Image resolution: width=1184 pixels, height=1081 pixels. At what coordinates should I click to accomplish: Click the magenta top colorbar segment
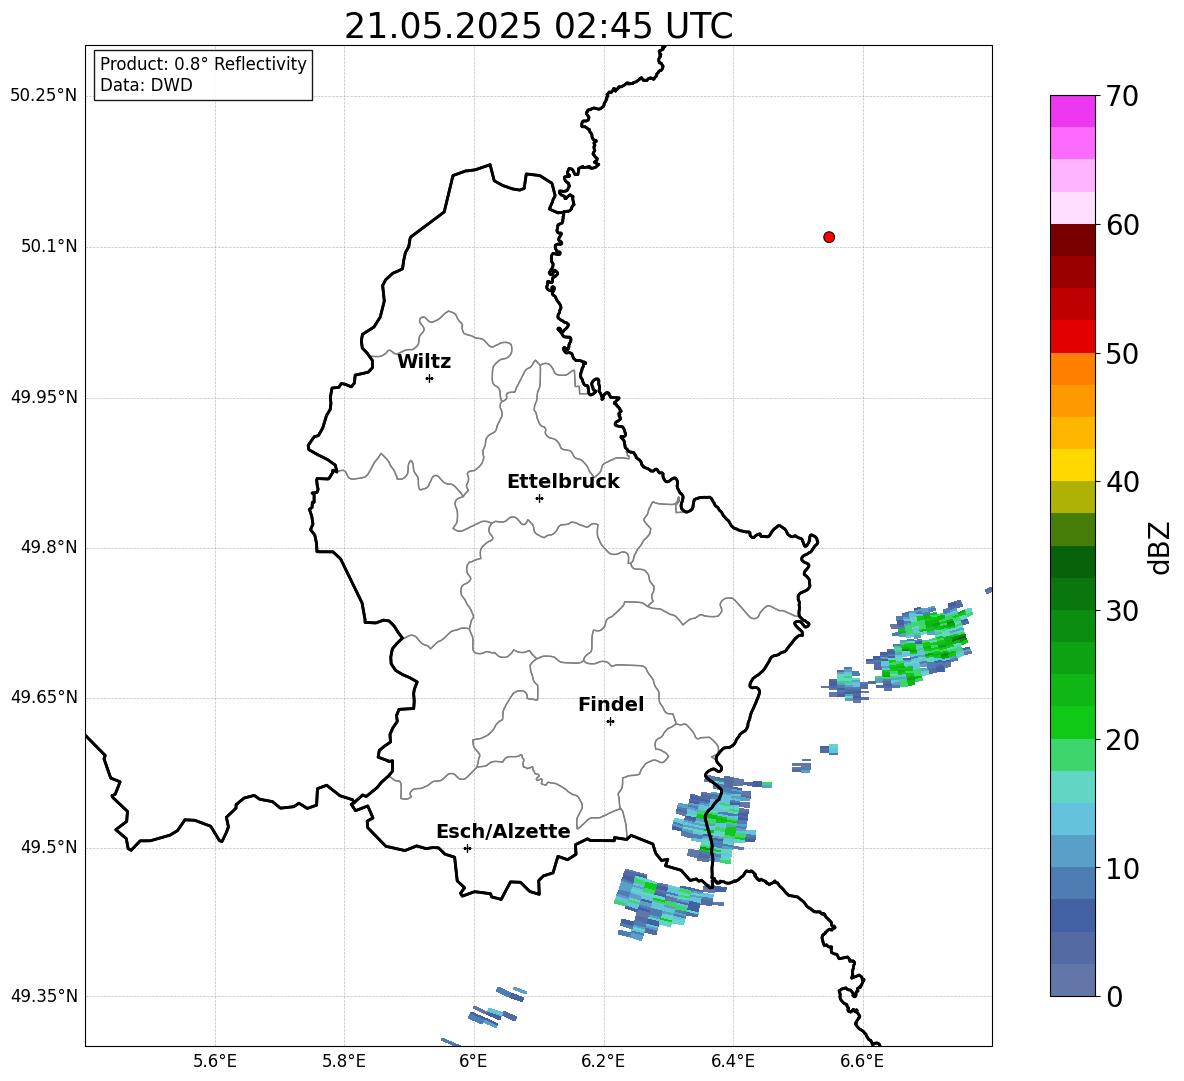click(x=1072, y=111)
